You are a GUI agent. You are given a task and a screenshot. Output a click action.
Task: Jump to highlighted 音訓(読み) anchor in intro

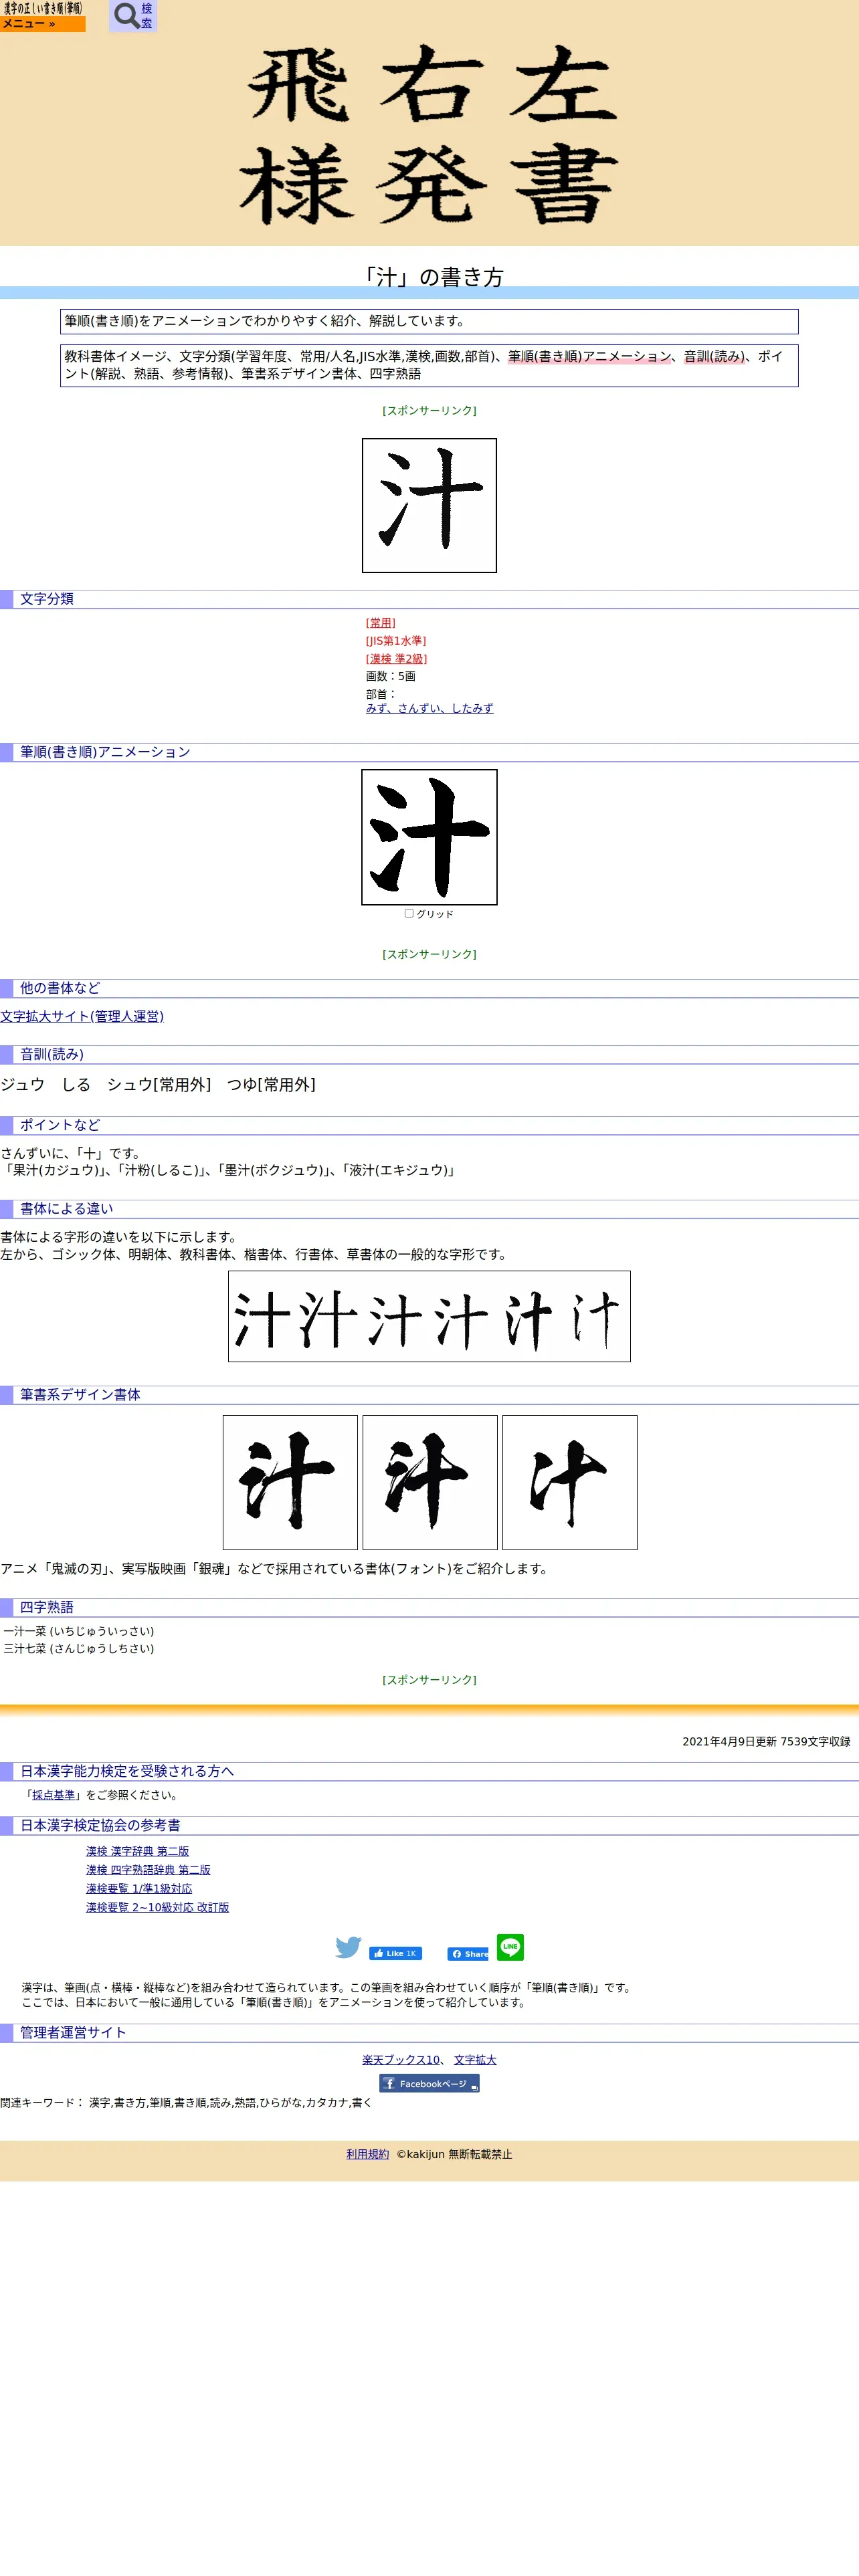[713, 356]
